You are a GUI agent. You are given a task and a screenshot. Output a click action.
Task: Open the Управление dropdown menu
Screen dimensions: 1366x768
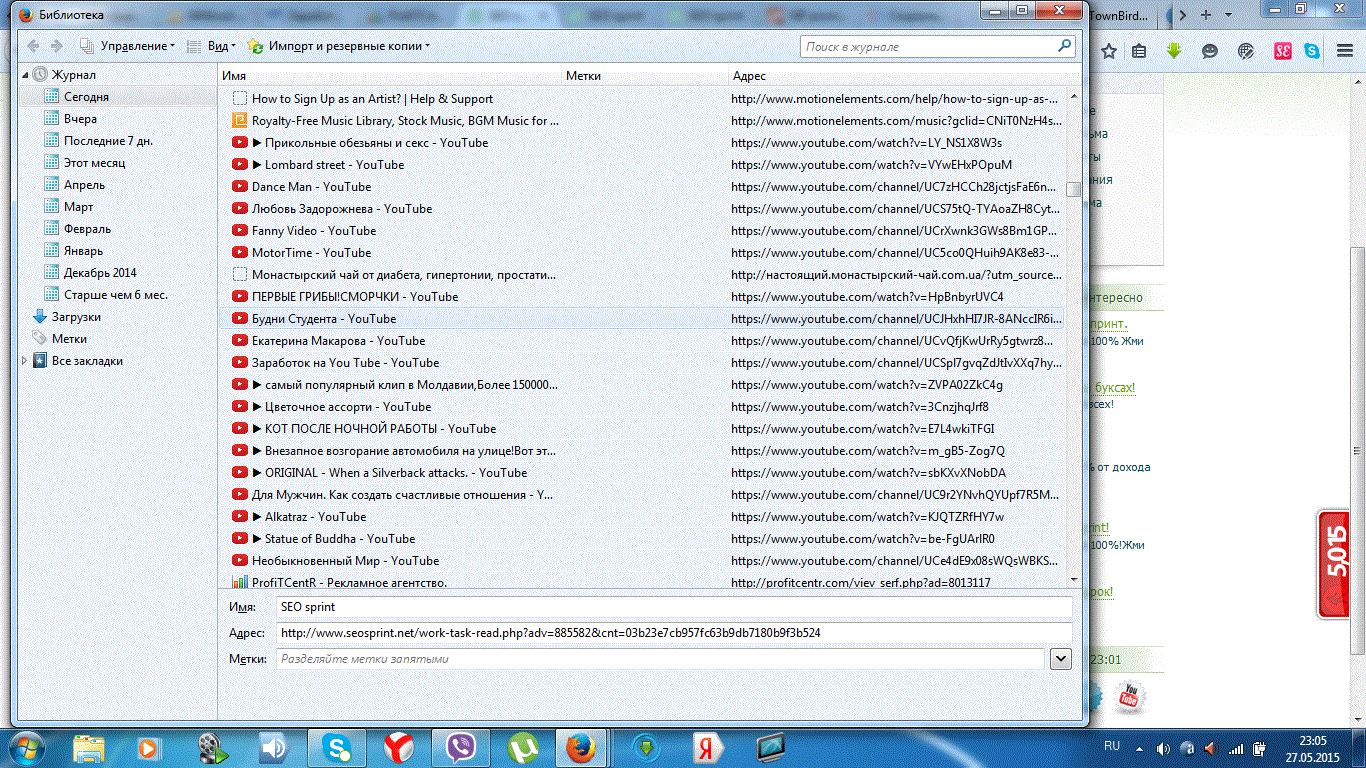pos(127,46)
